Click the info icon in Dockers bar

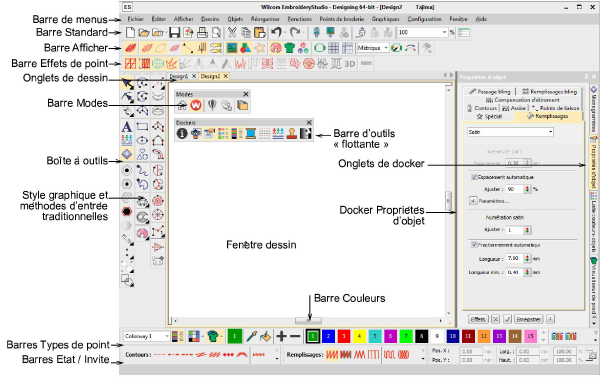pos(182,133)
